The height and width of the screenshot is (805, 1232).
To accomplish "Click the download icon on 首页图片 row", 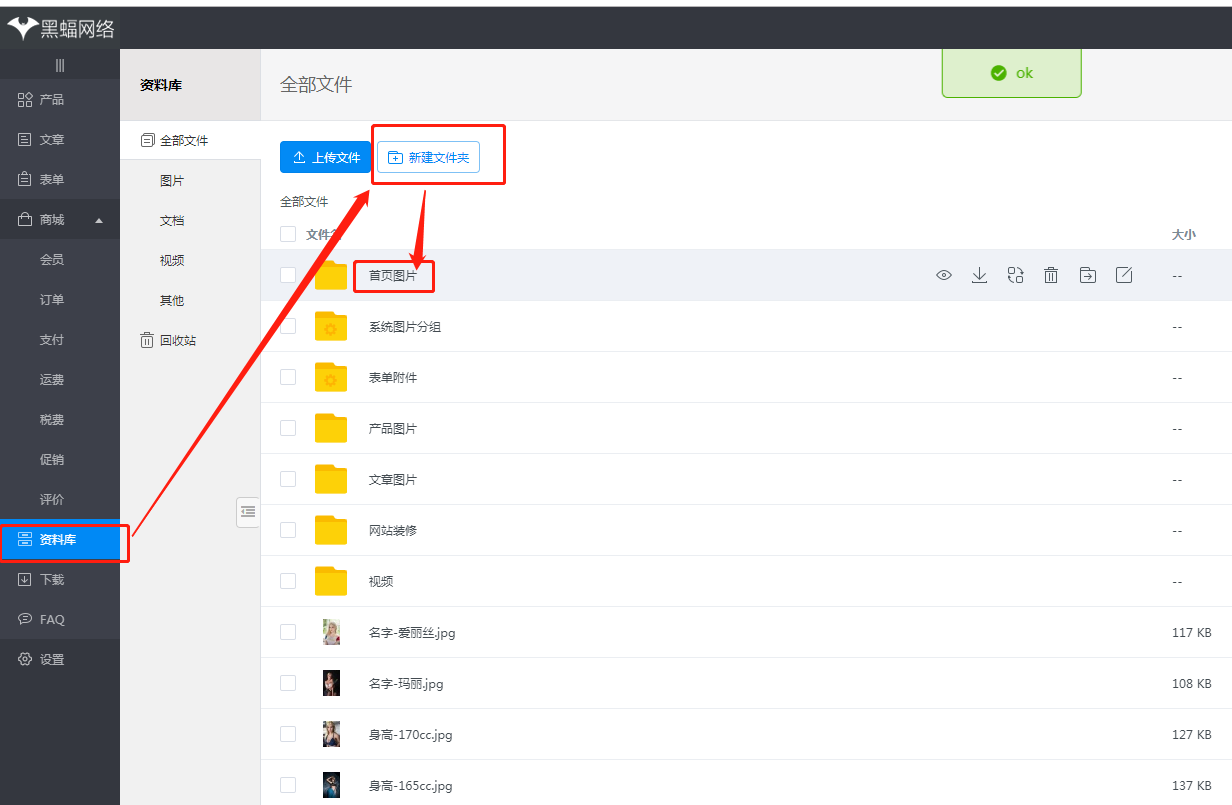I will (979, 276).
